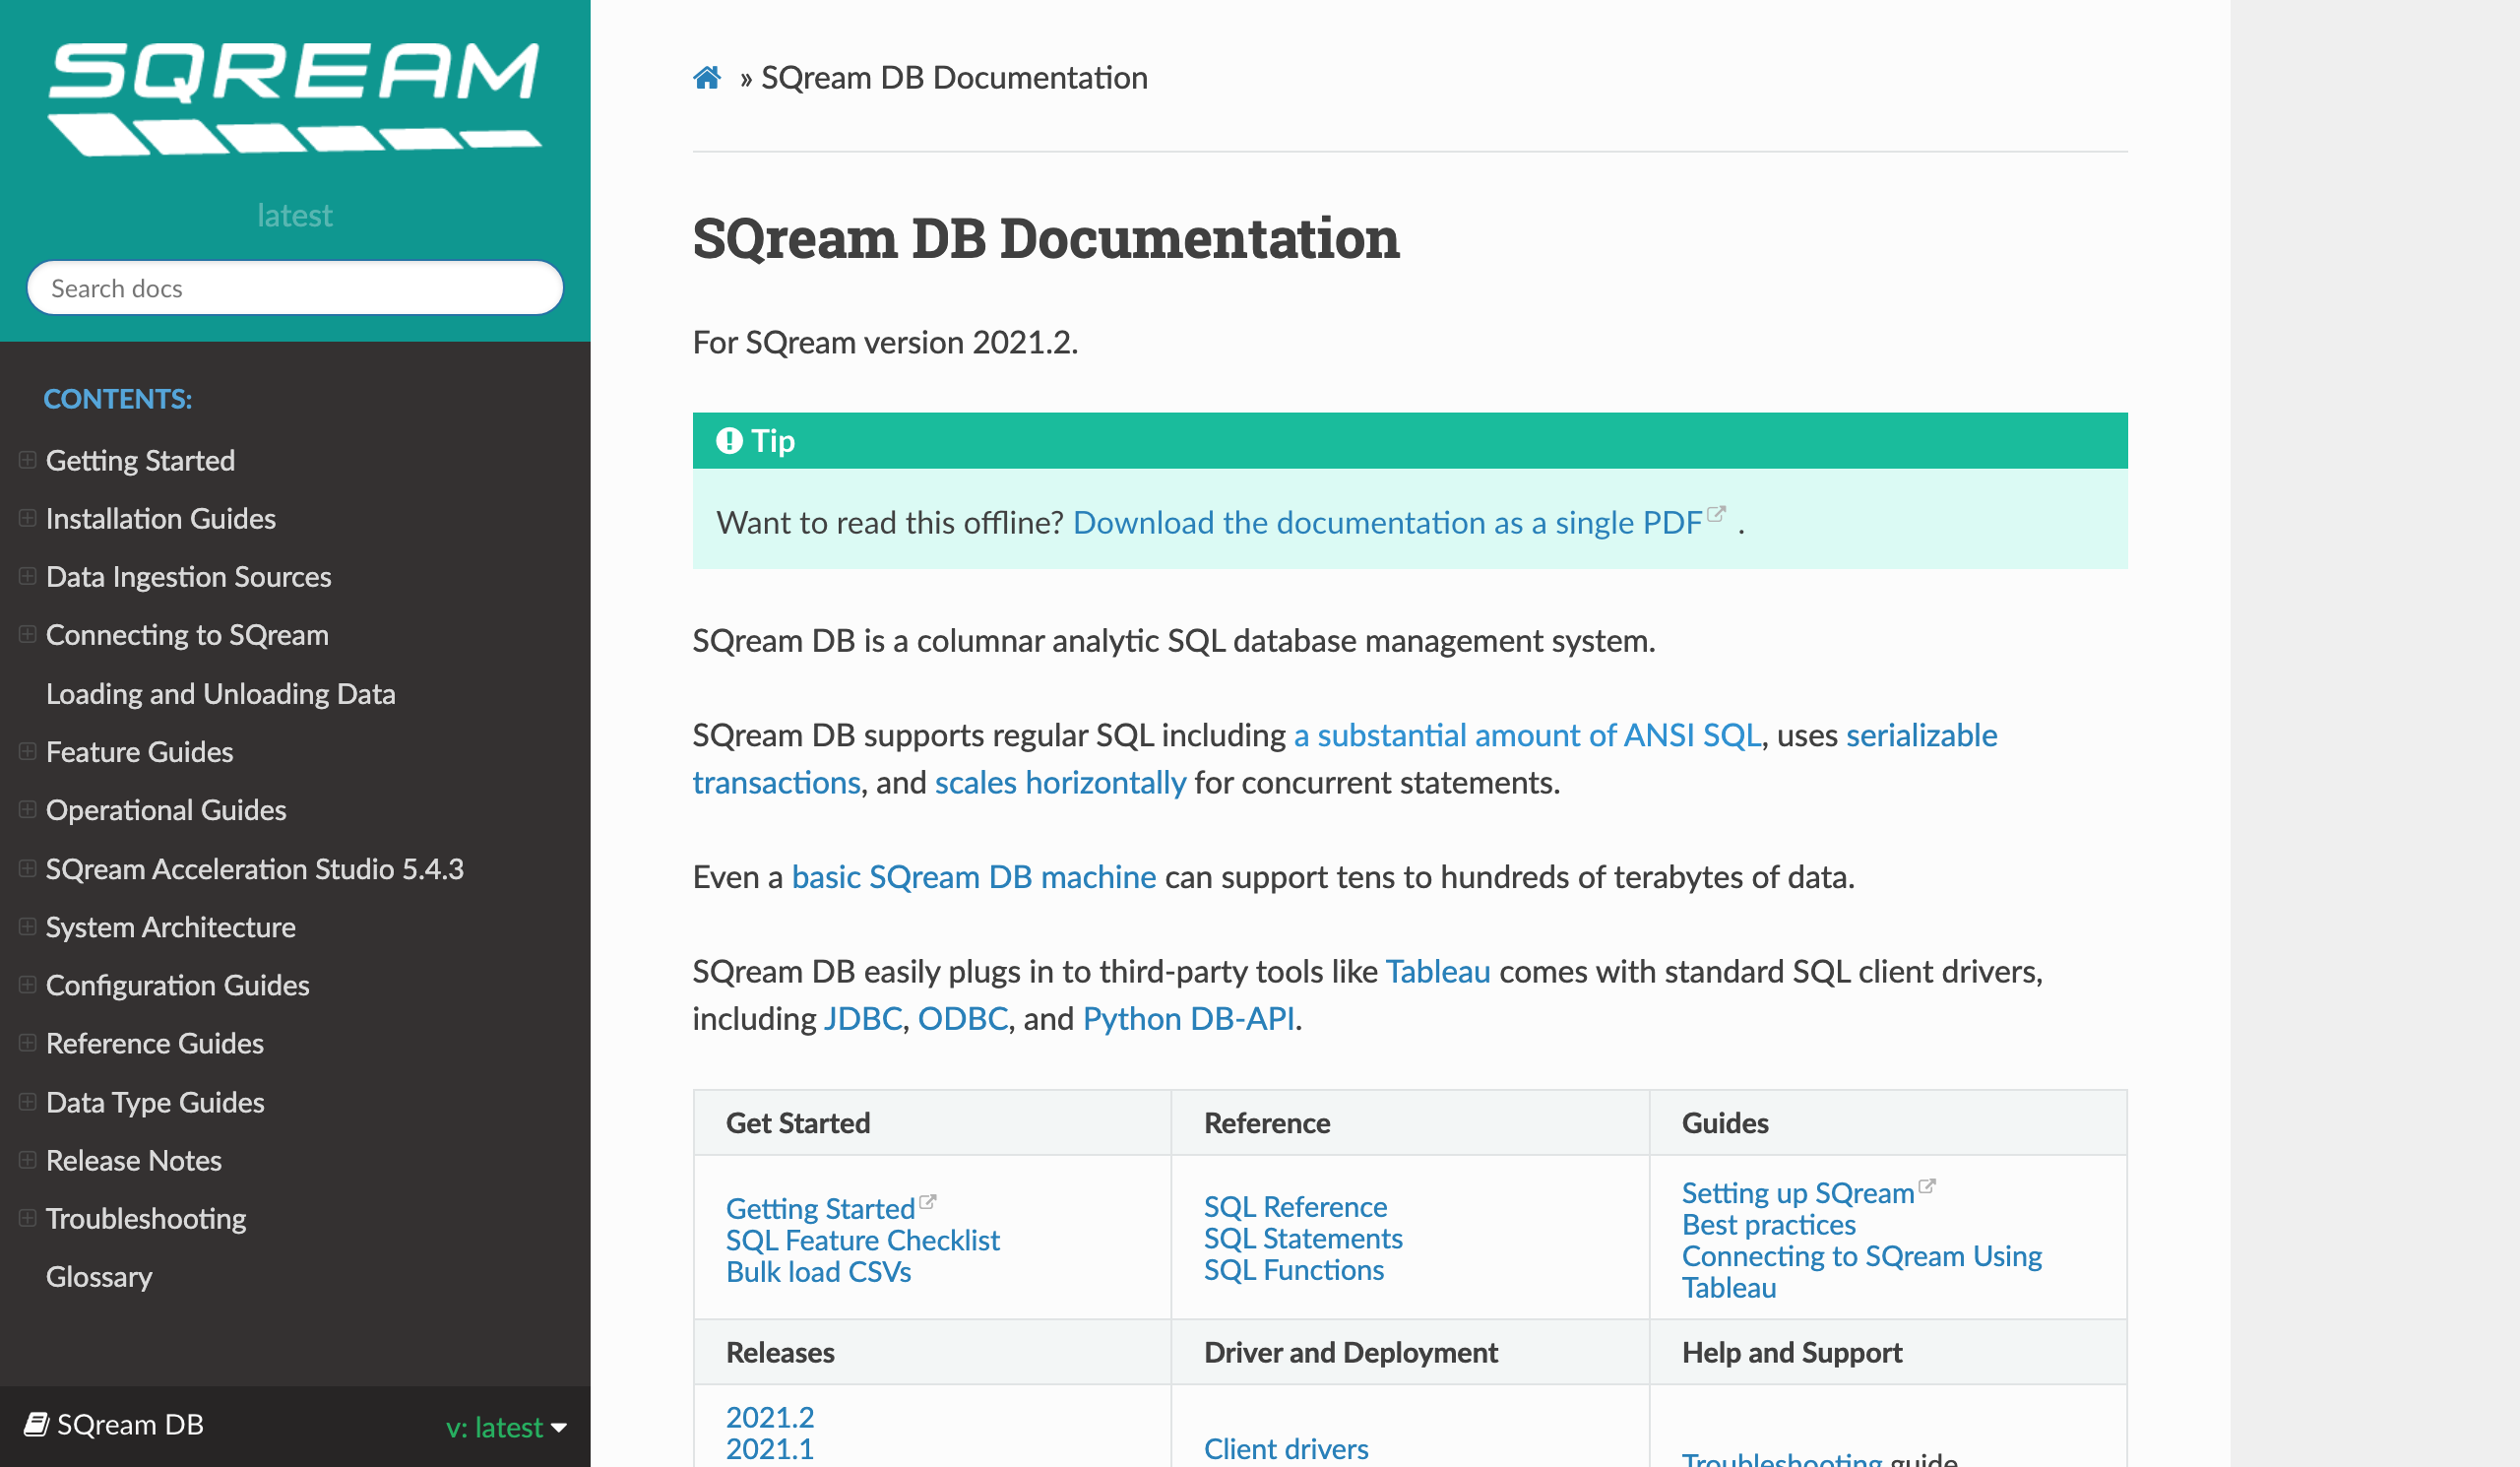
Task: Open Feature Guides sidebar entry
Action: coord(139,751)
